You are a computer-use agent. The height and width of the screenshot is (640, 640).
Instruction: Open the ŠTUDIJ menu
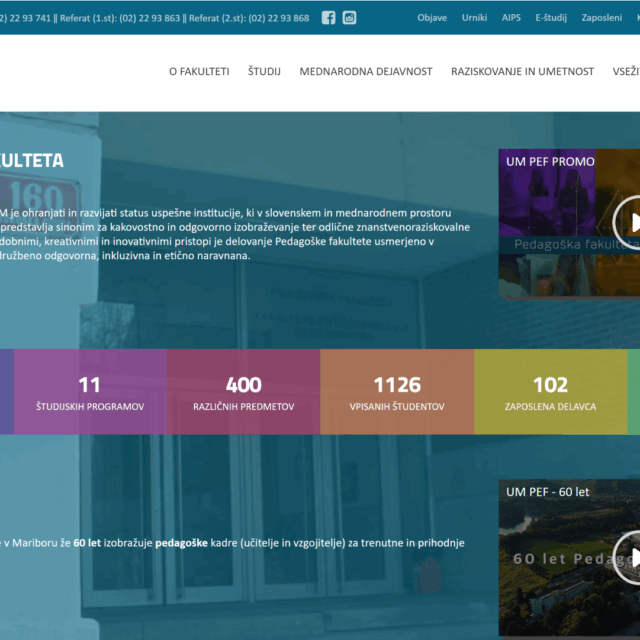(264, 72)
